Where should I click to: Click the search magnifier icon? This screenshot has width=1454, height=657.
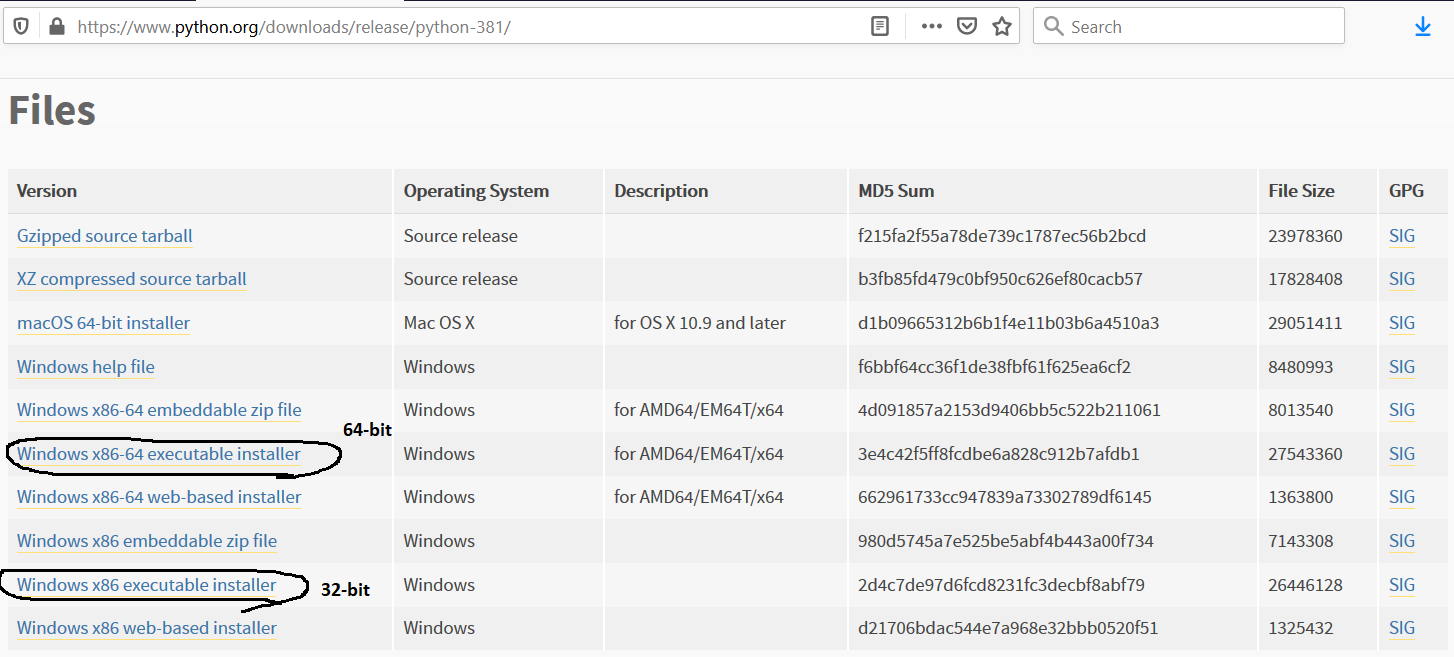coord(1053,27)
